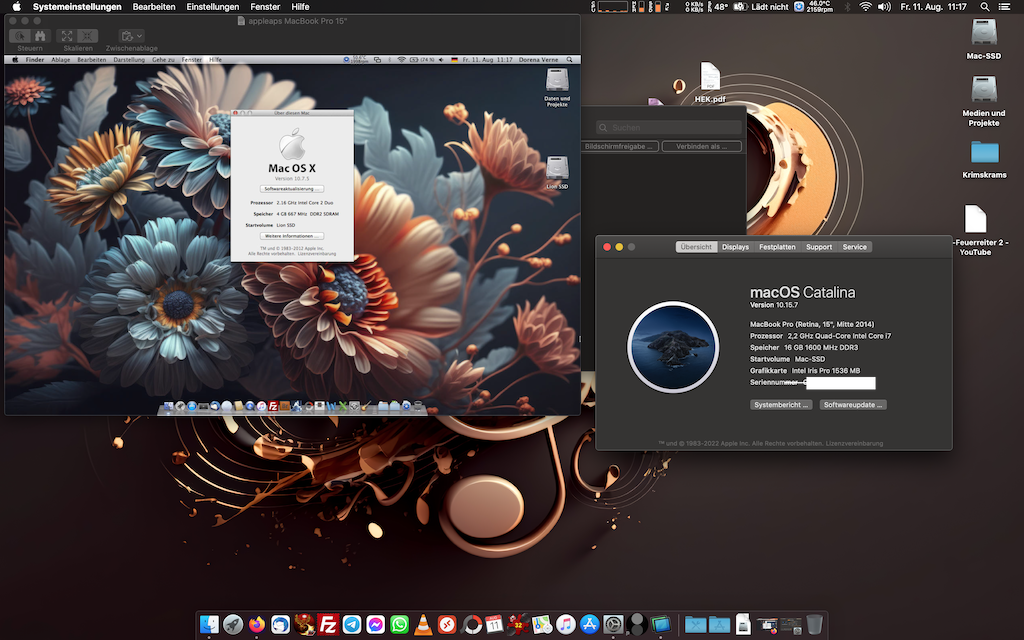The image size is (1024, 640).
Task: Launch FileZilla from the Dock
Action: pyautogui.click(x=328, y=624)
